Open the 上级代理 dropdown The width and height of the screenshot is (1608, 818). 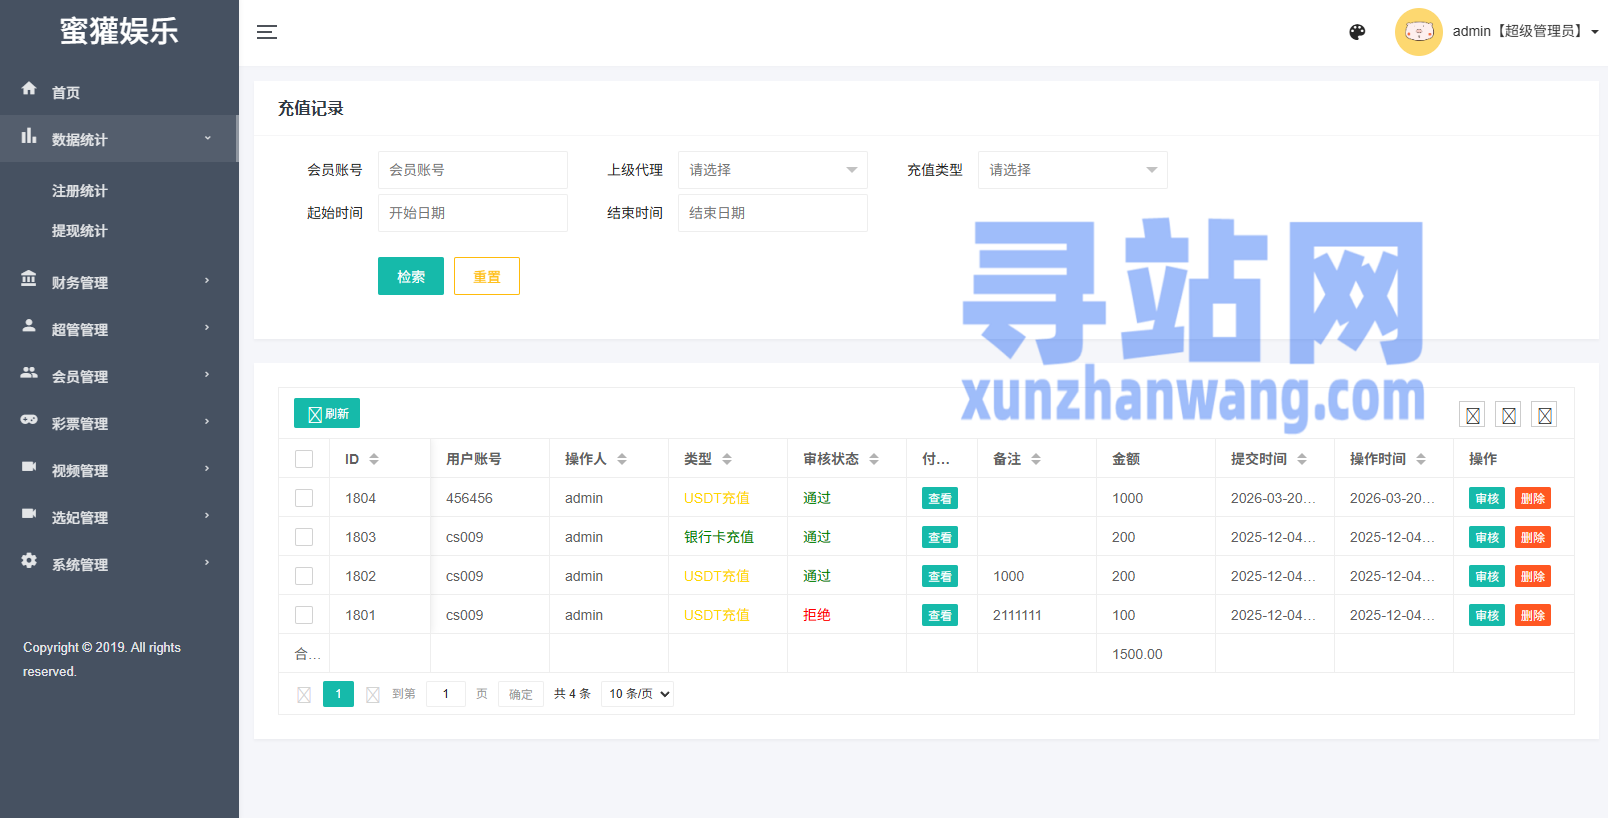[x=772, y=170]
